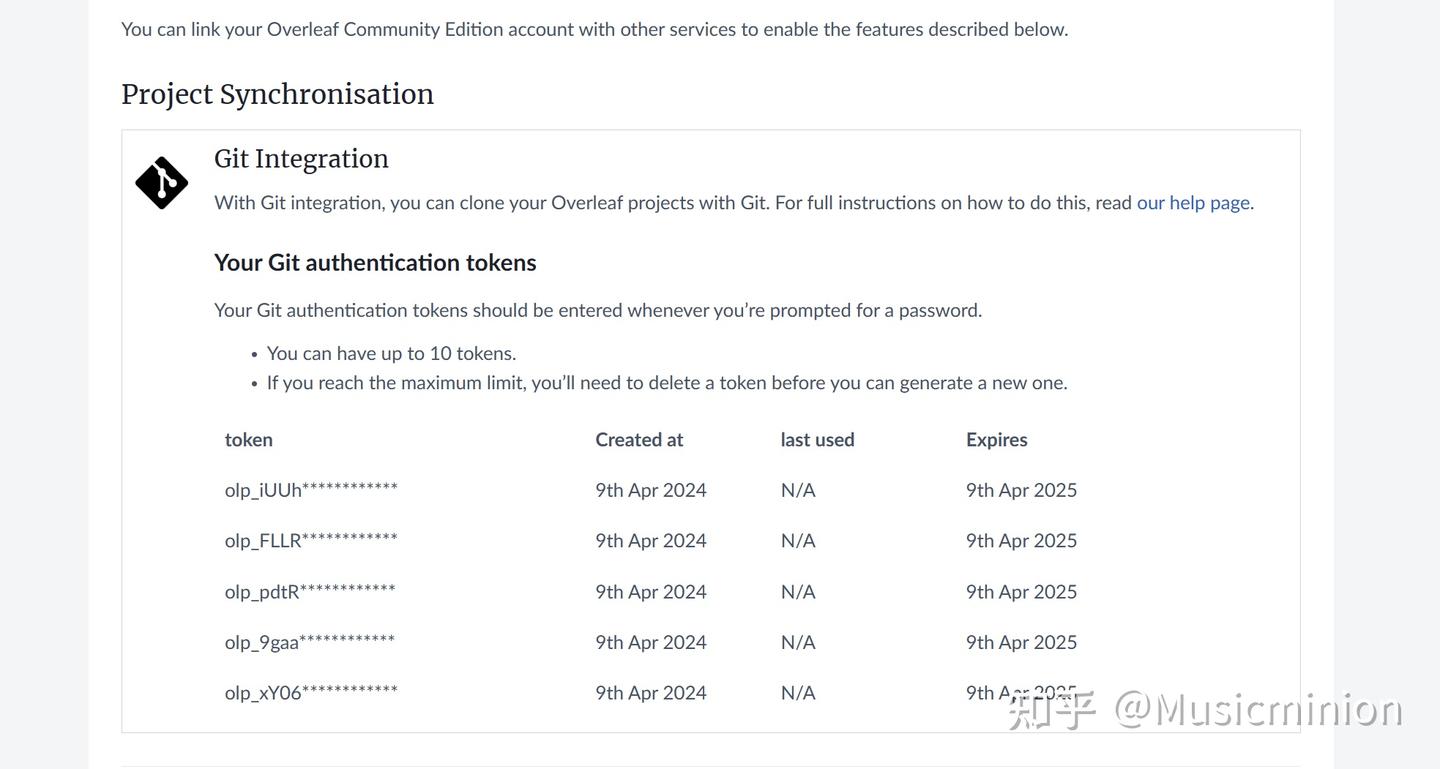Click the expiry date of olp_iUUh token

[1021, 490]
